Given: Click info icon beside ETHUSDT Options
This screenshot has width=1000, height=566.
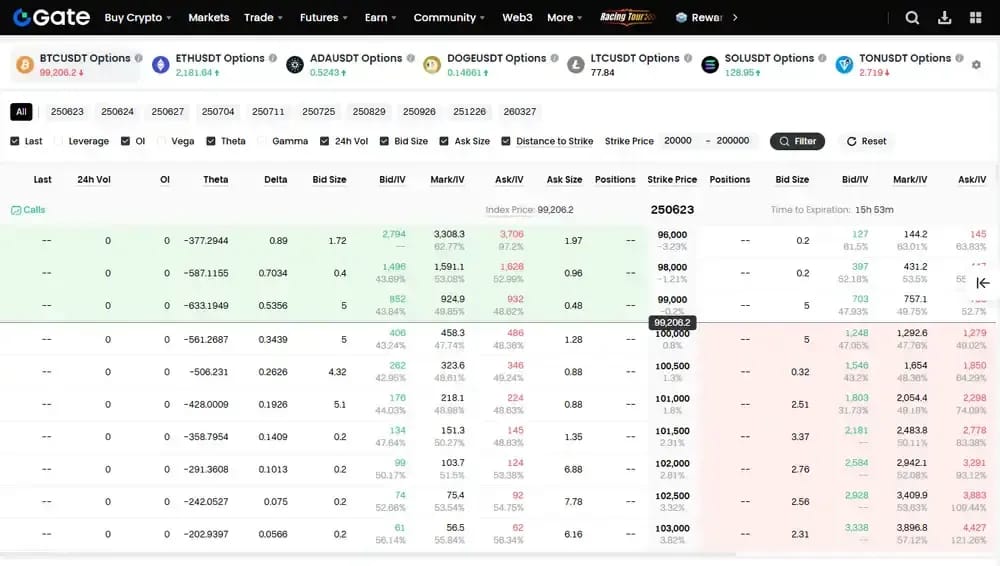Looking at the screenshot, I should (x=273, y=58).
